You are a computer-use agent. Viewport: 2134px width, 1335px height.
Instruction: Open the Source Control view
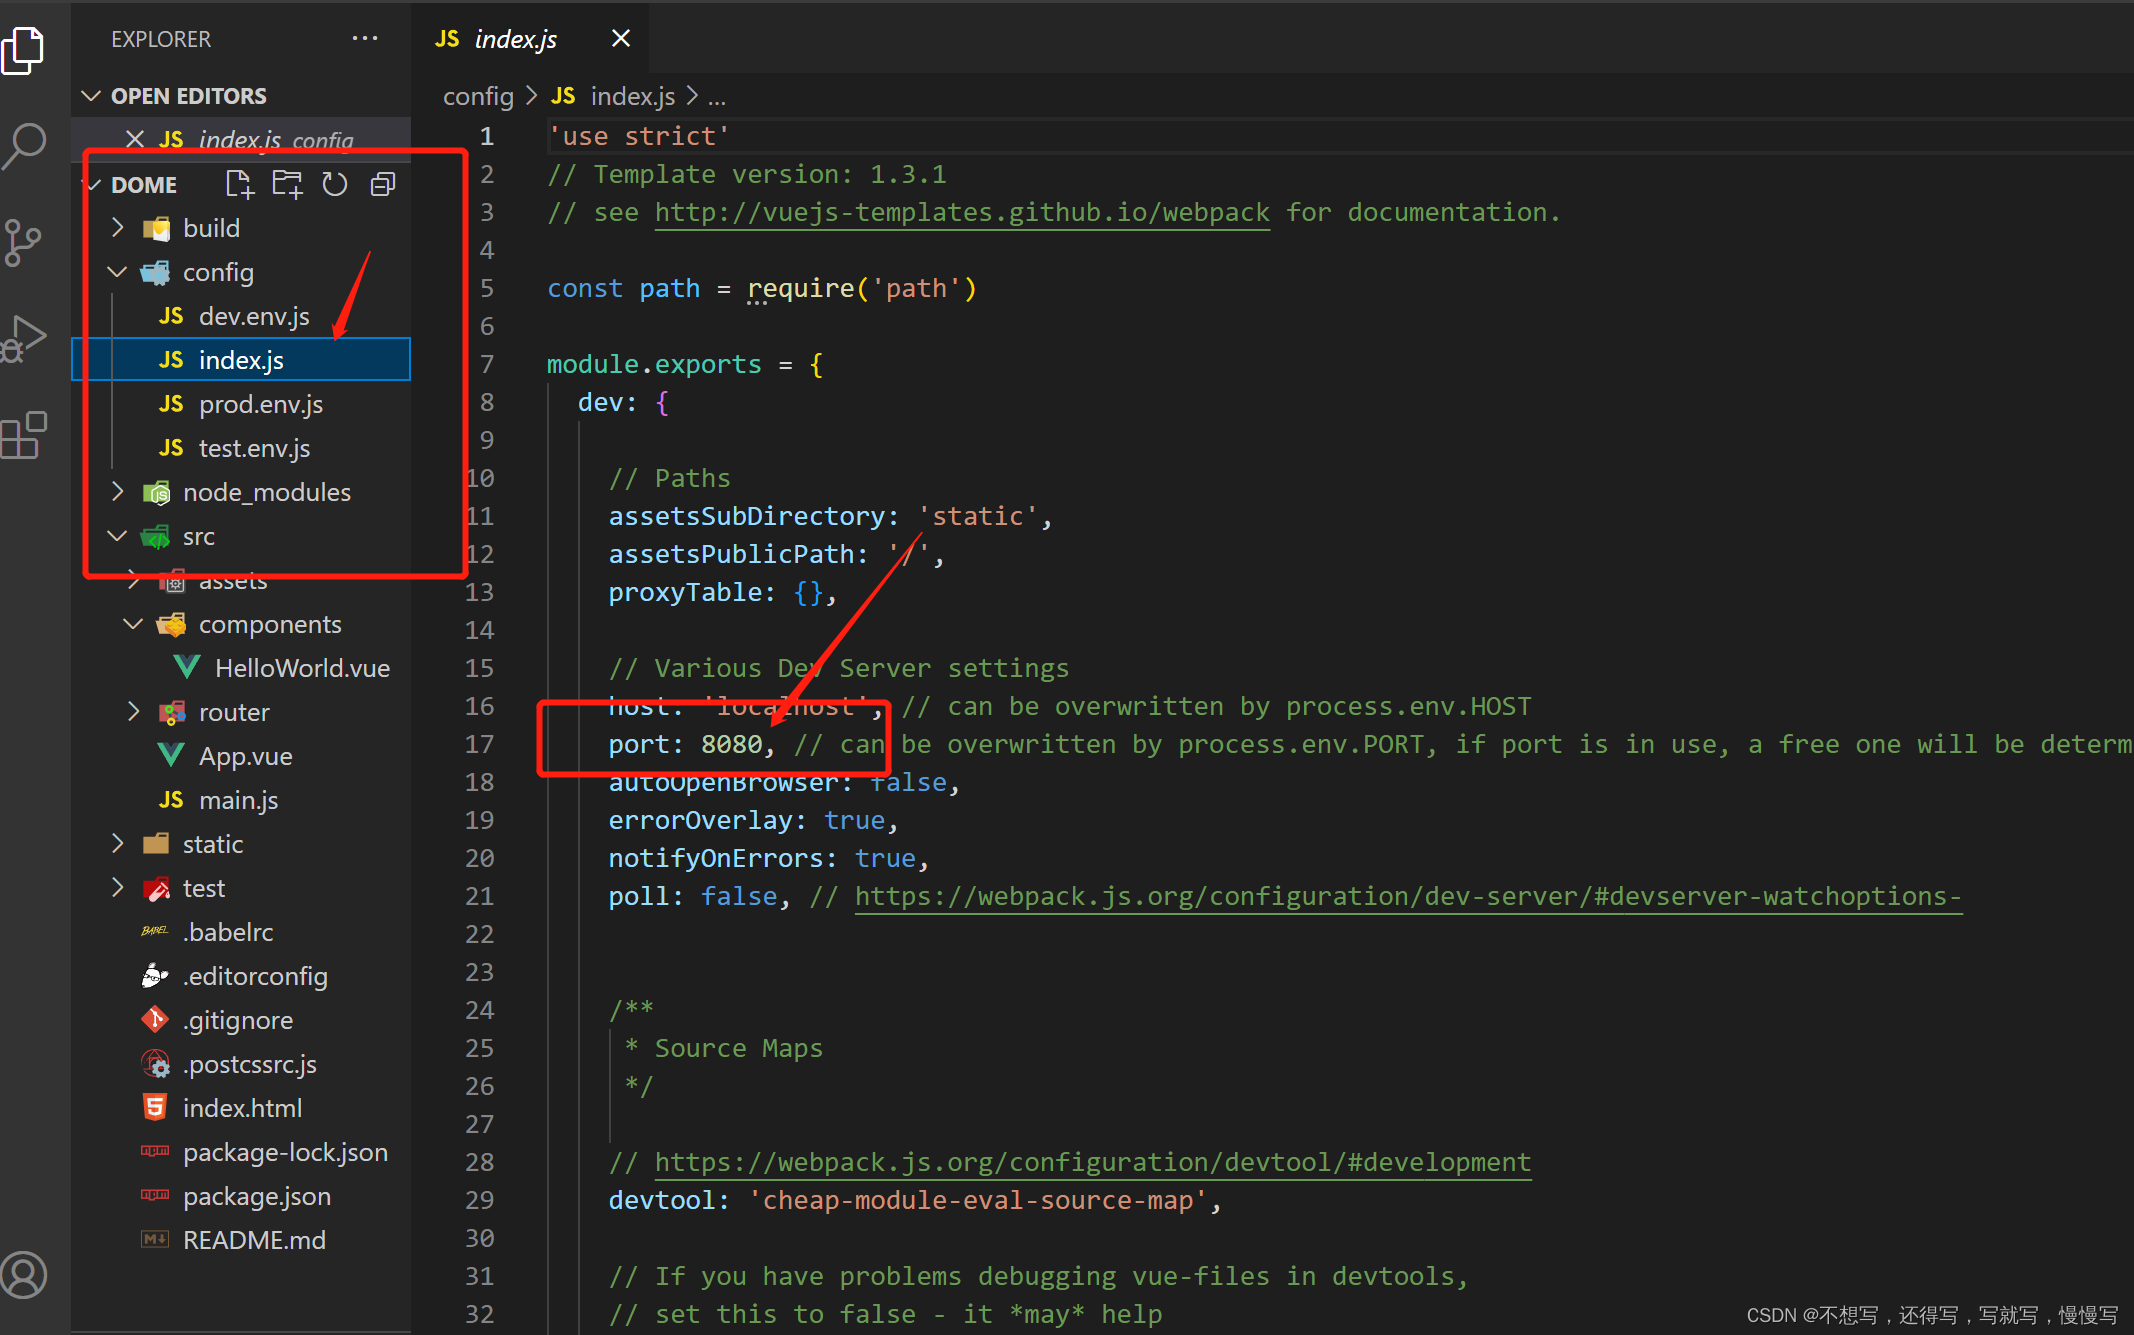coord(23,242)
